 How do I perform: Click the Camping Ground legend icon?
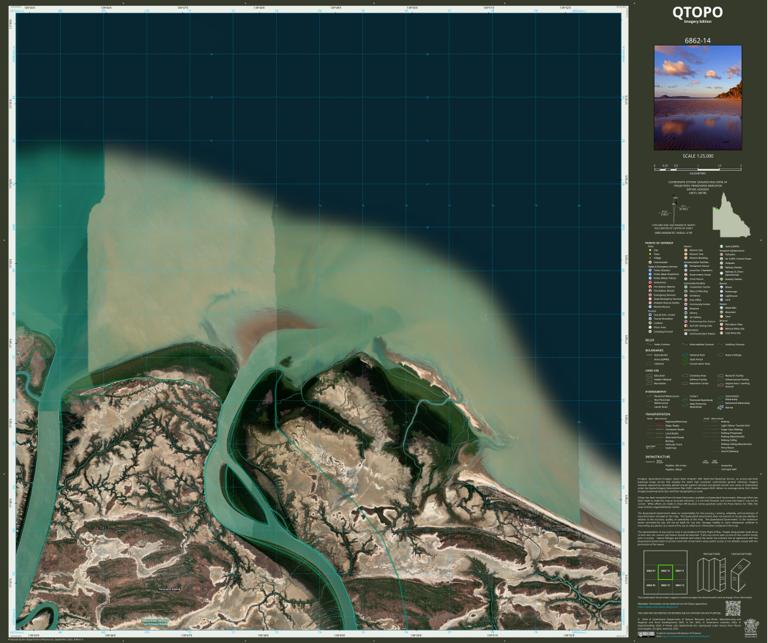coord(650,332)
